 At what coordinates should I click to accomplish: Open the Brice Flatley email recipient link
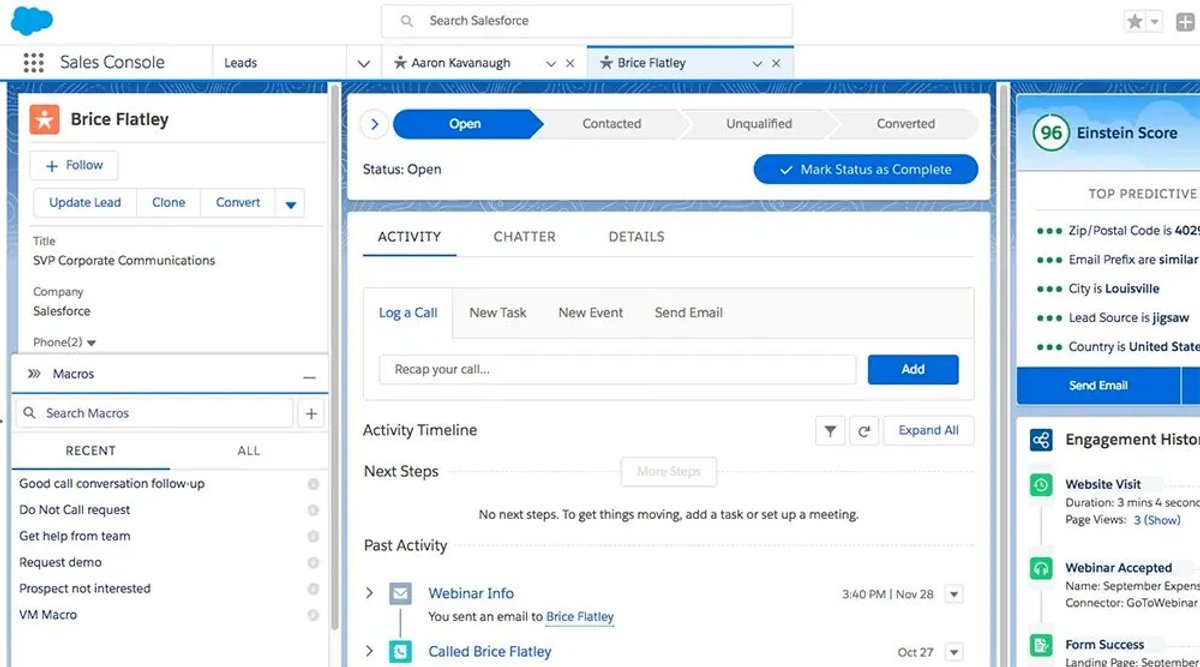coord(580,617)
